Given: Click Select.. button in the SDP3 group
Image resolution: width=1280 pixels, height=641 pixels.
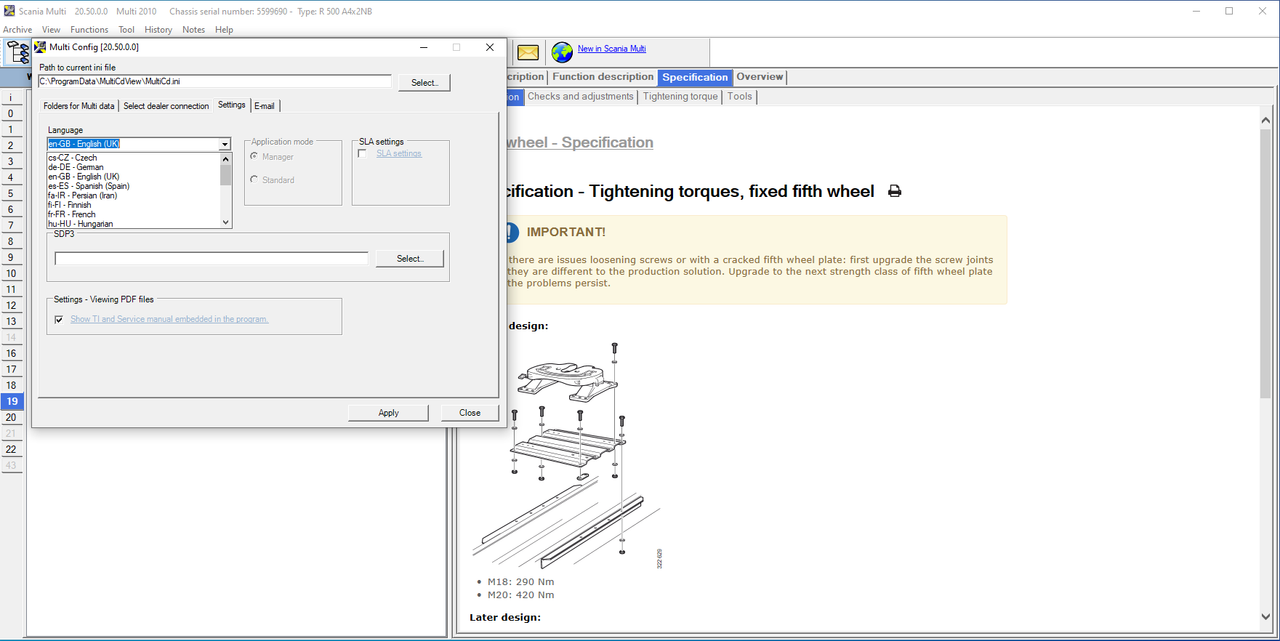Looking at the screenshot, I should (x=410, y=258).
